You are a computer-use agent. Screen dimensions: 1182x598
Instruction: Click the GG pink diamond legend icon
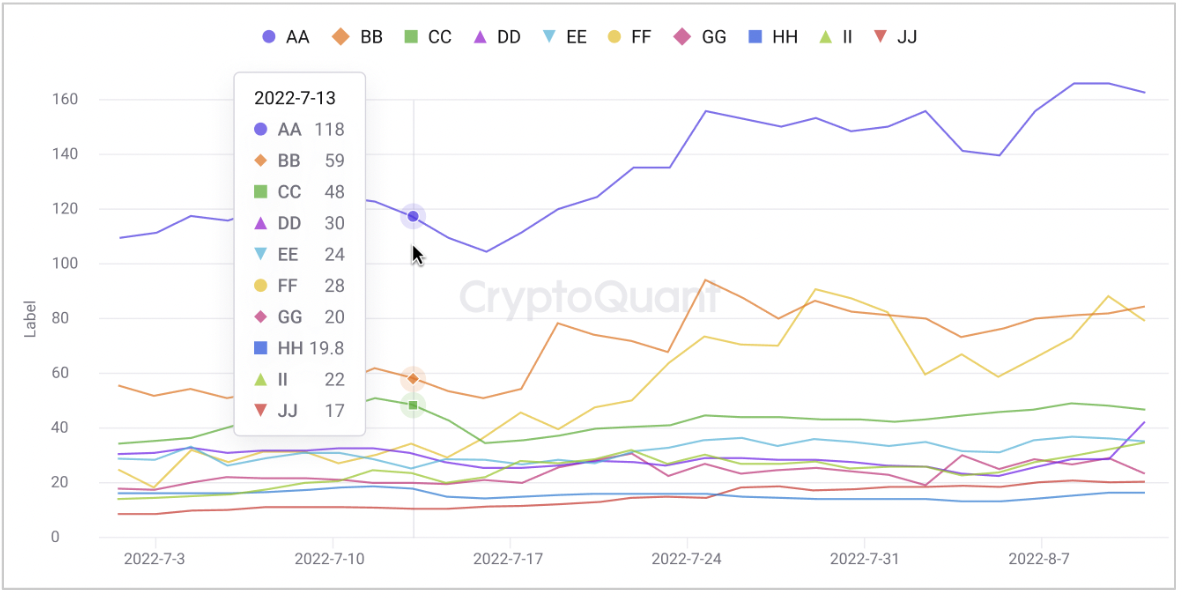point(683,37)
